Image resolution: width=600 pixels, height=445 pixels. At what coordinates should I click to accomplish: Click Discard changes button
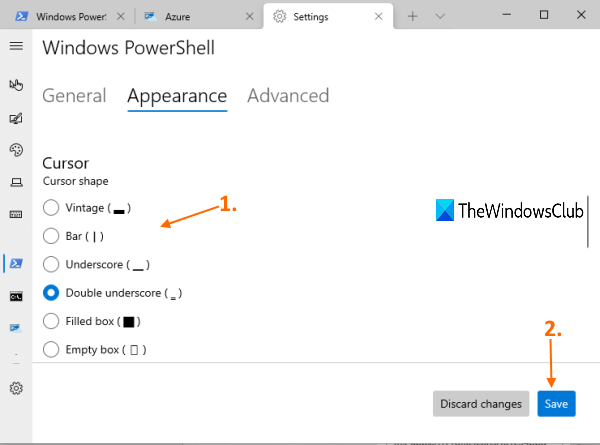coord(481,404)
